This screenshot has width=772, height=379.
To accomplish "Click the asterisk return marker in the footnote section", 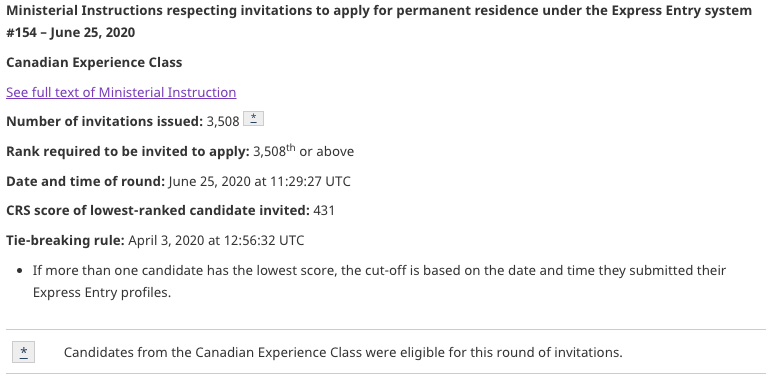I will click(x=24, y=352).
